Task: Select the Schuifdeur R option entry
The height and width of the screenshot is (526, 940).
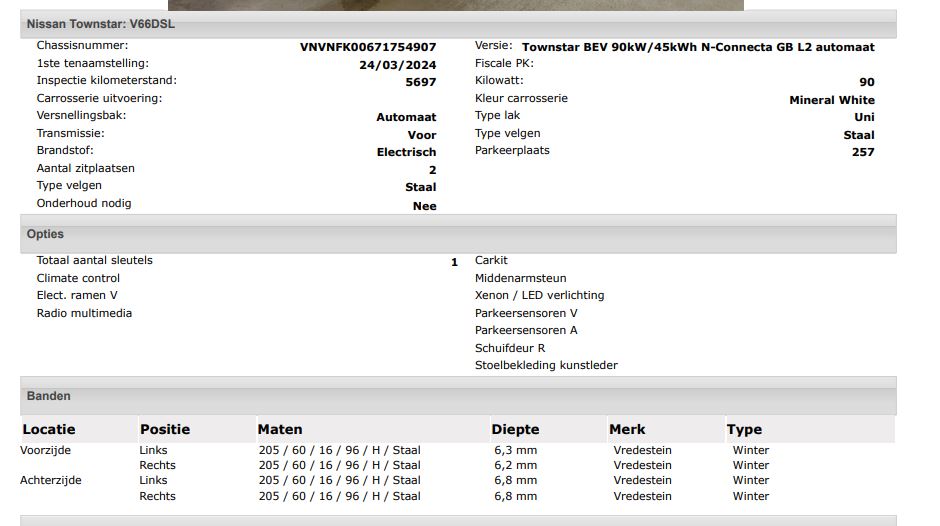Action: [509, 348]
